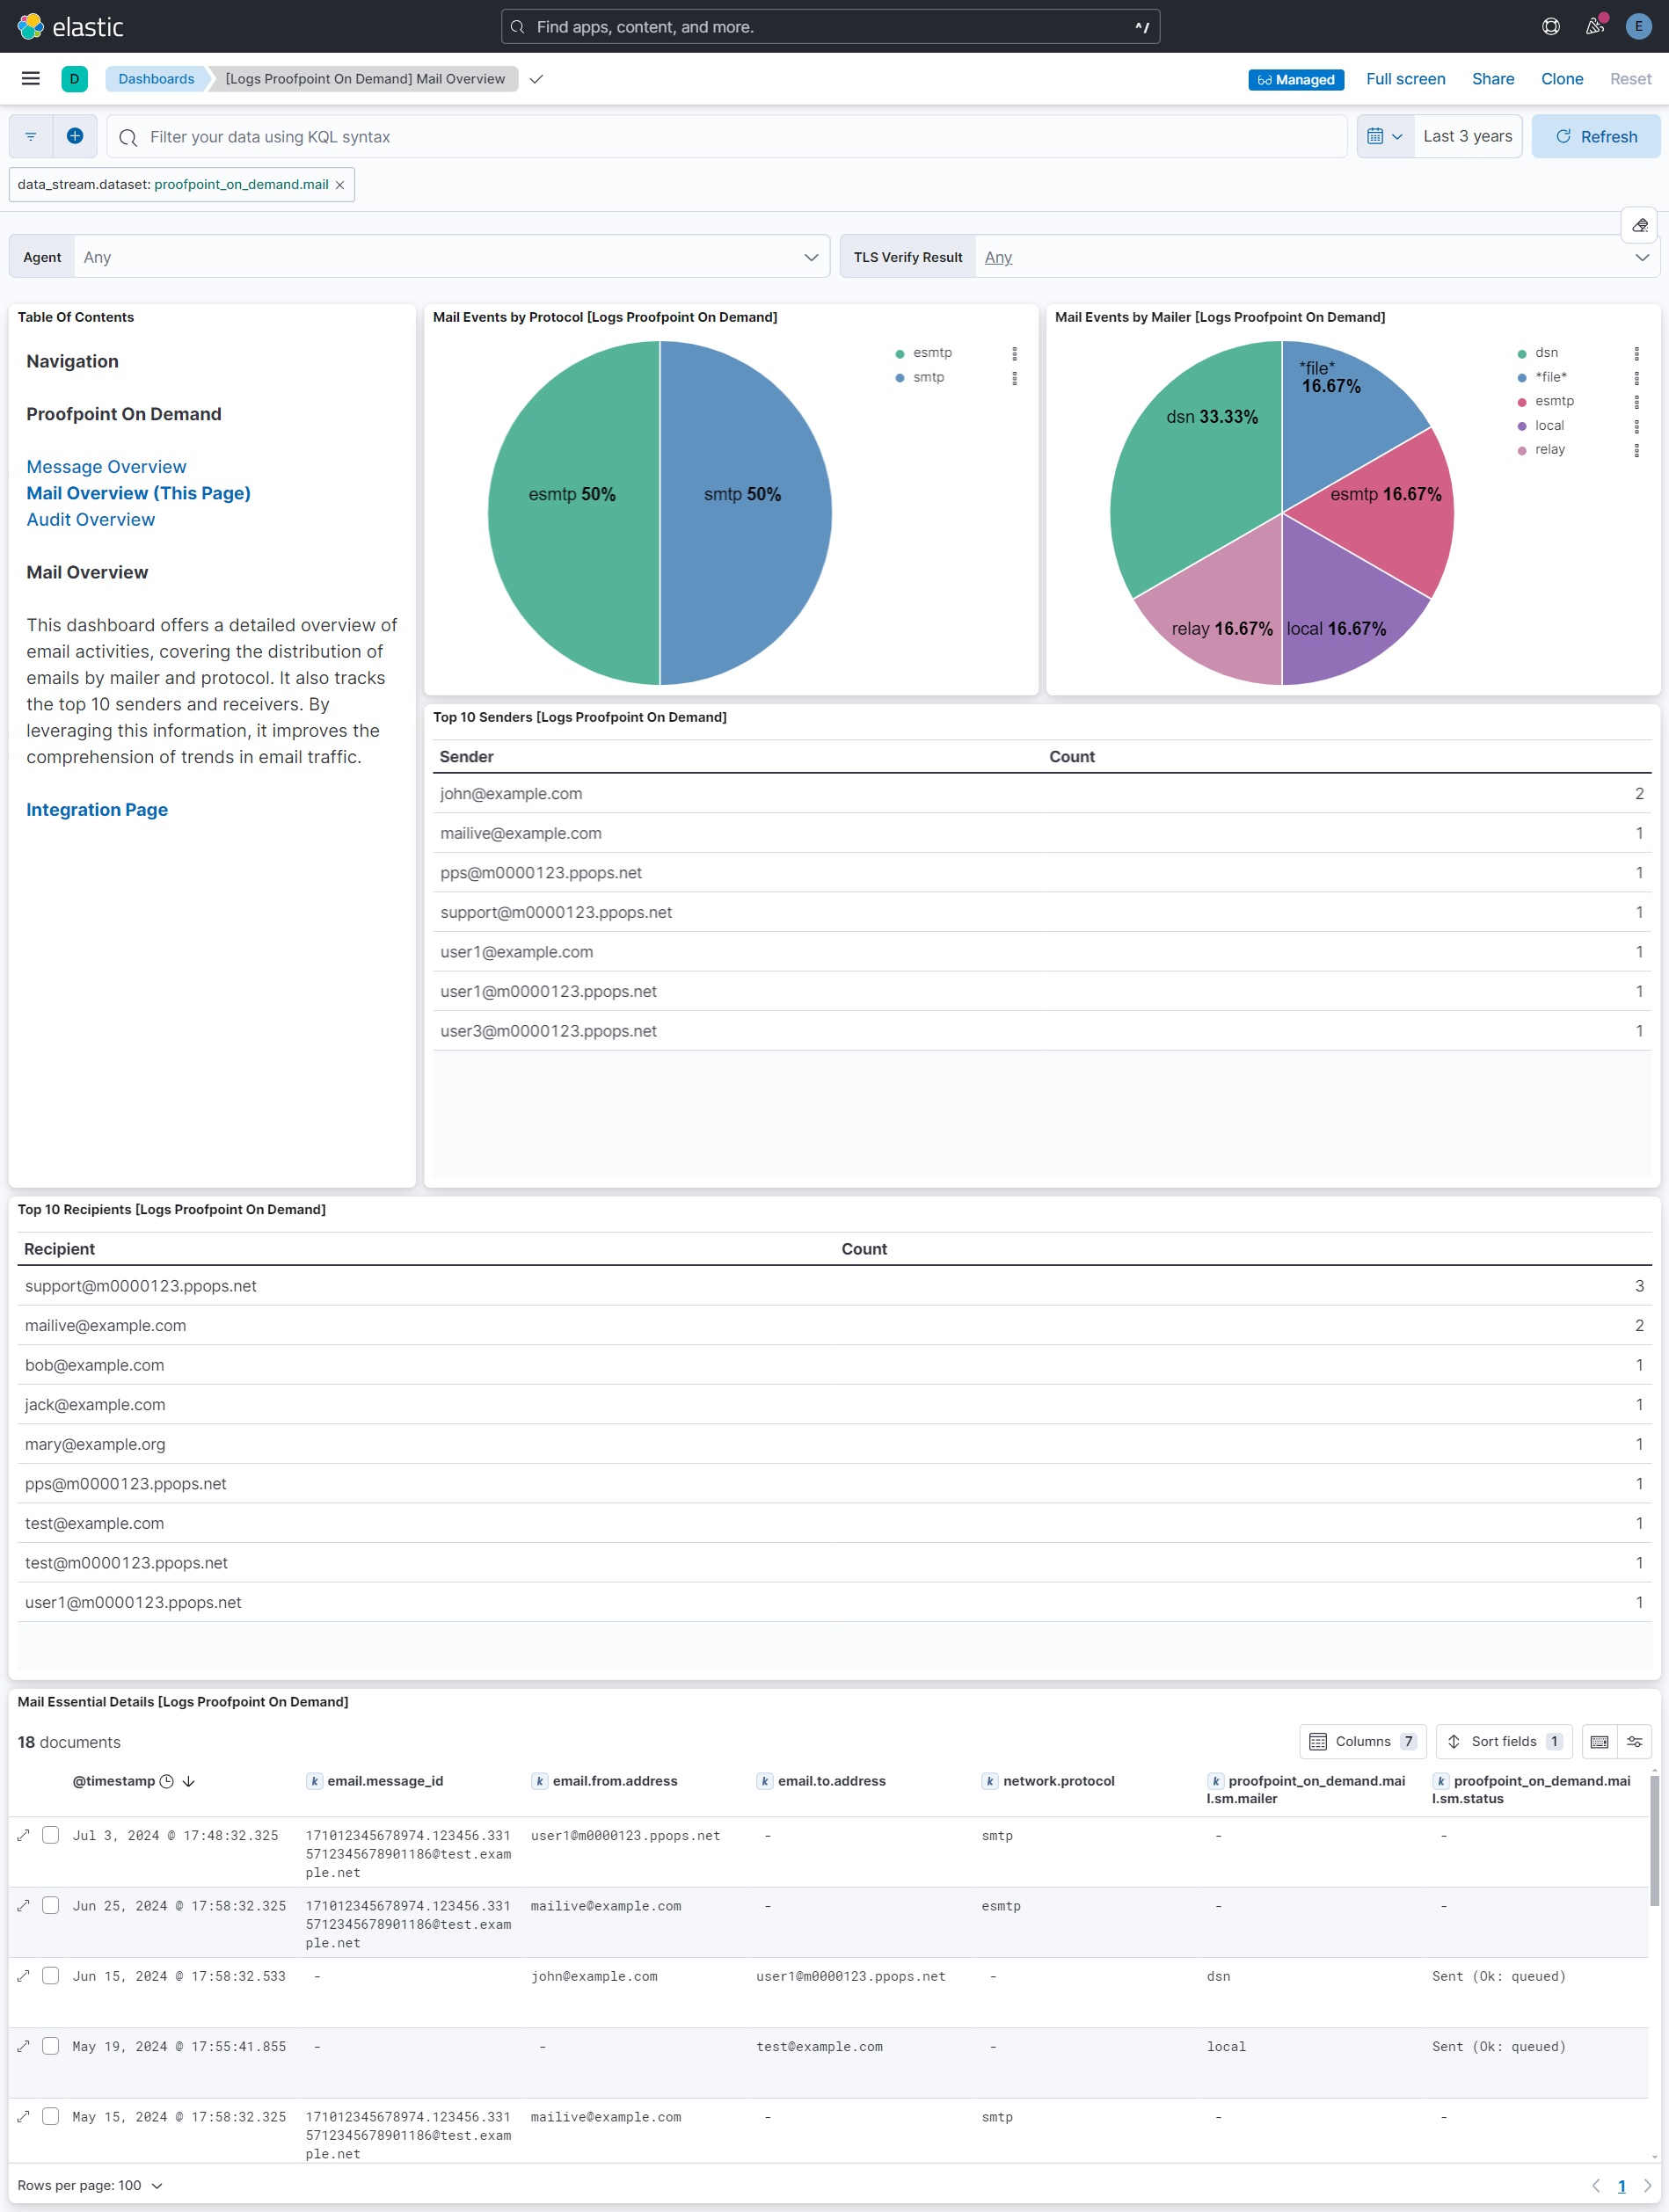Click the Managed badge
Image resolution: width=1669 pixels, height=2212 pixels.
(x=1296, y=80)
